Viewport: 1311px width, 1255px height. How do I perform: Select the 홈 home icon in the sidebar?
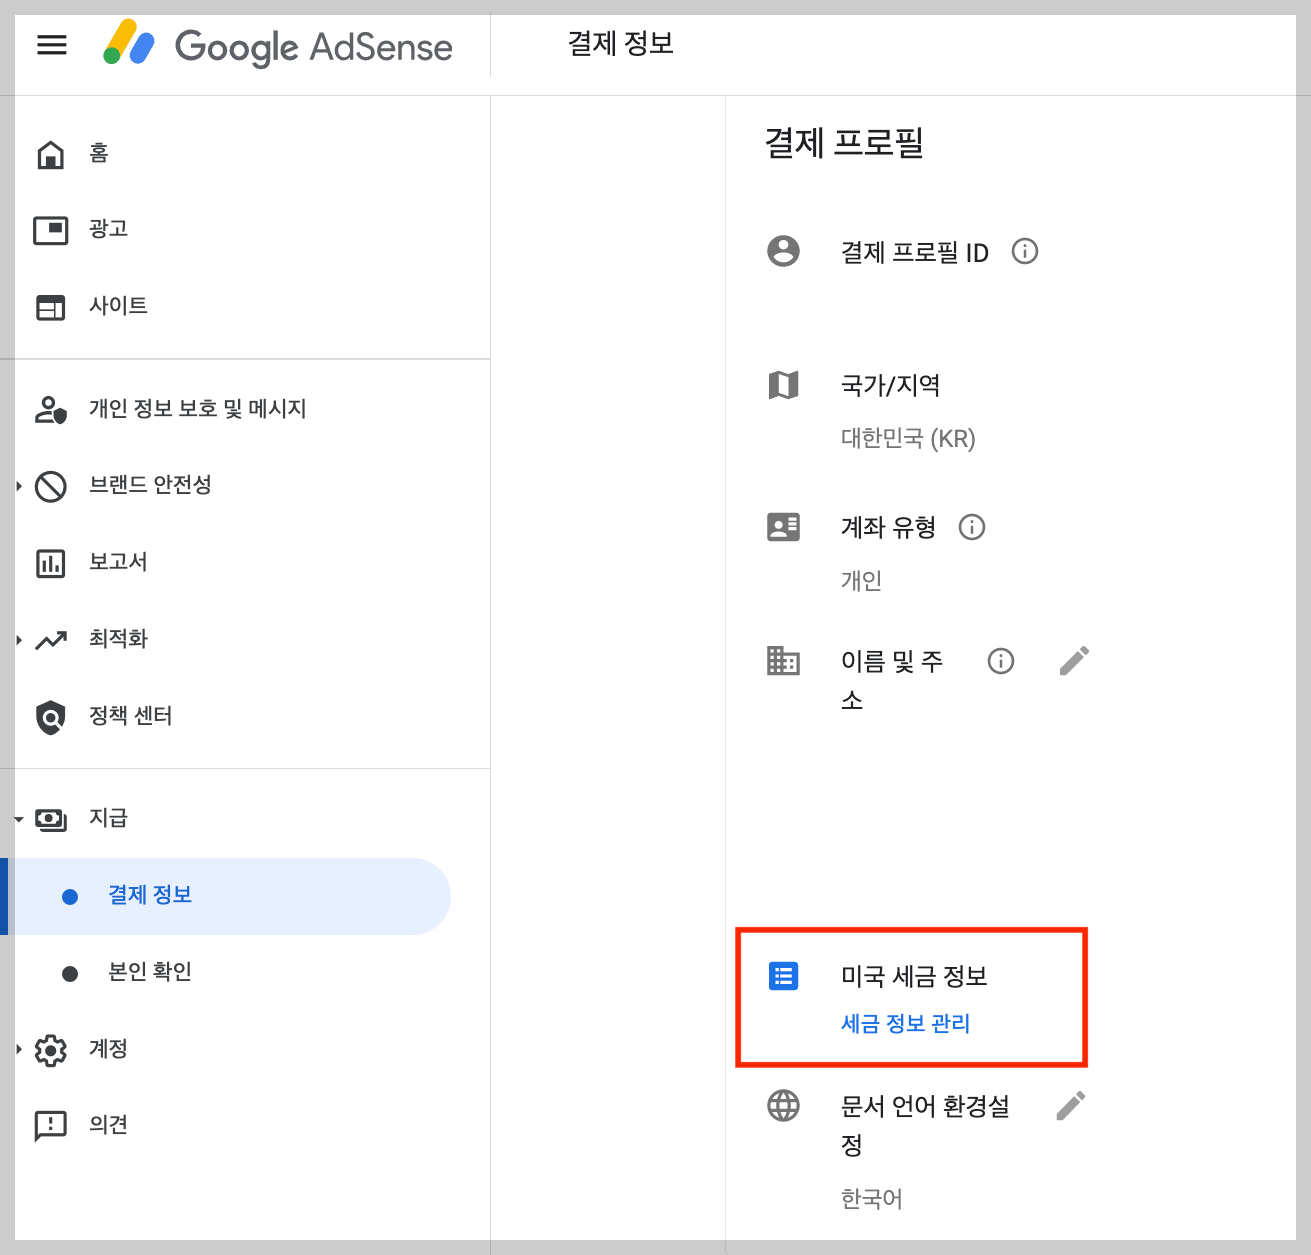[x=50, y=153]
